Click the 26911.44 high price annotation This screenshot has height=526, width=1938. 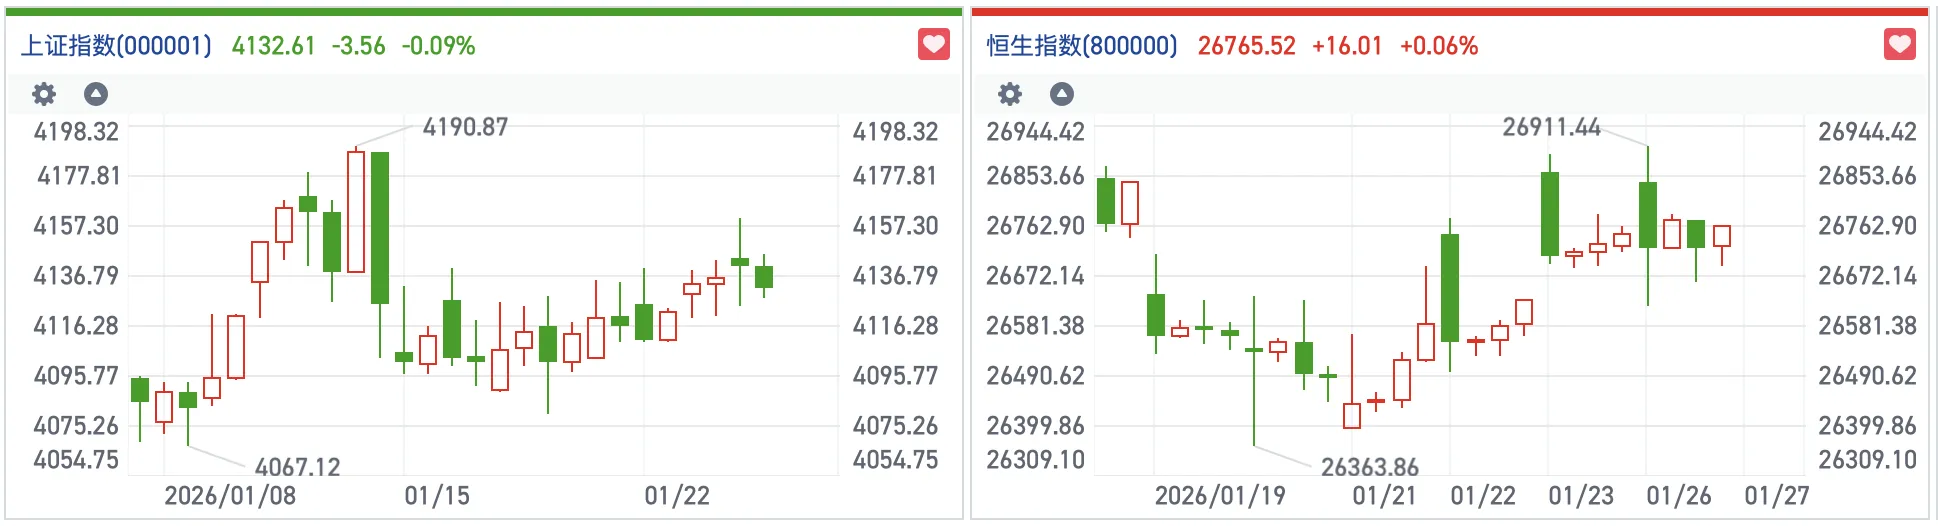pos(1551,127)
